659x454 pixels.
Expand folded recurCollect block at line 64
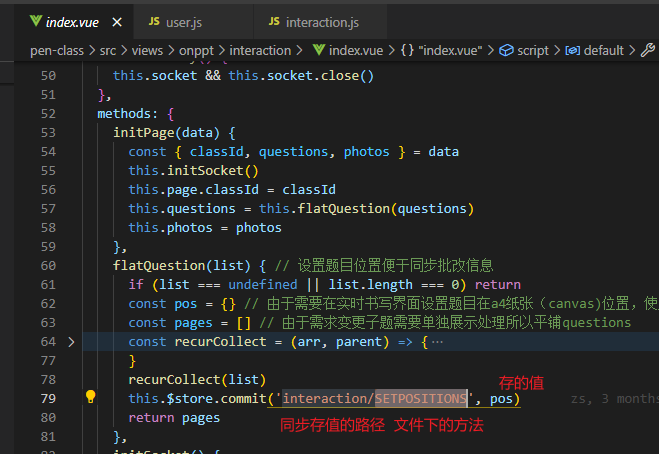tap(71, 342)
